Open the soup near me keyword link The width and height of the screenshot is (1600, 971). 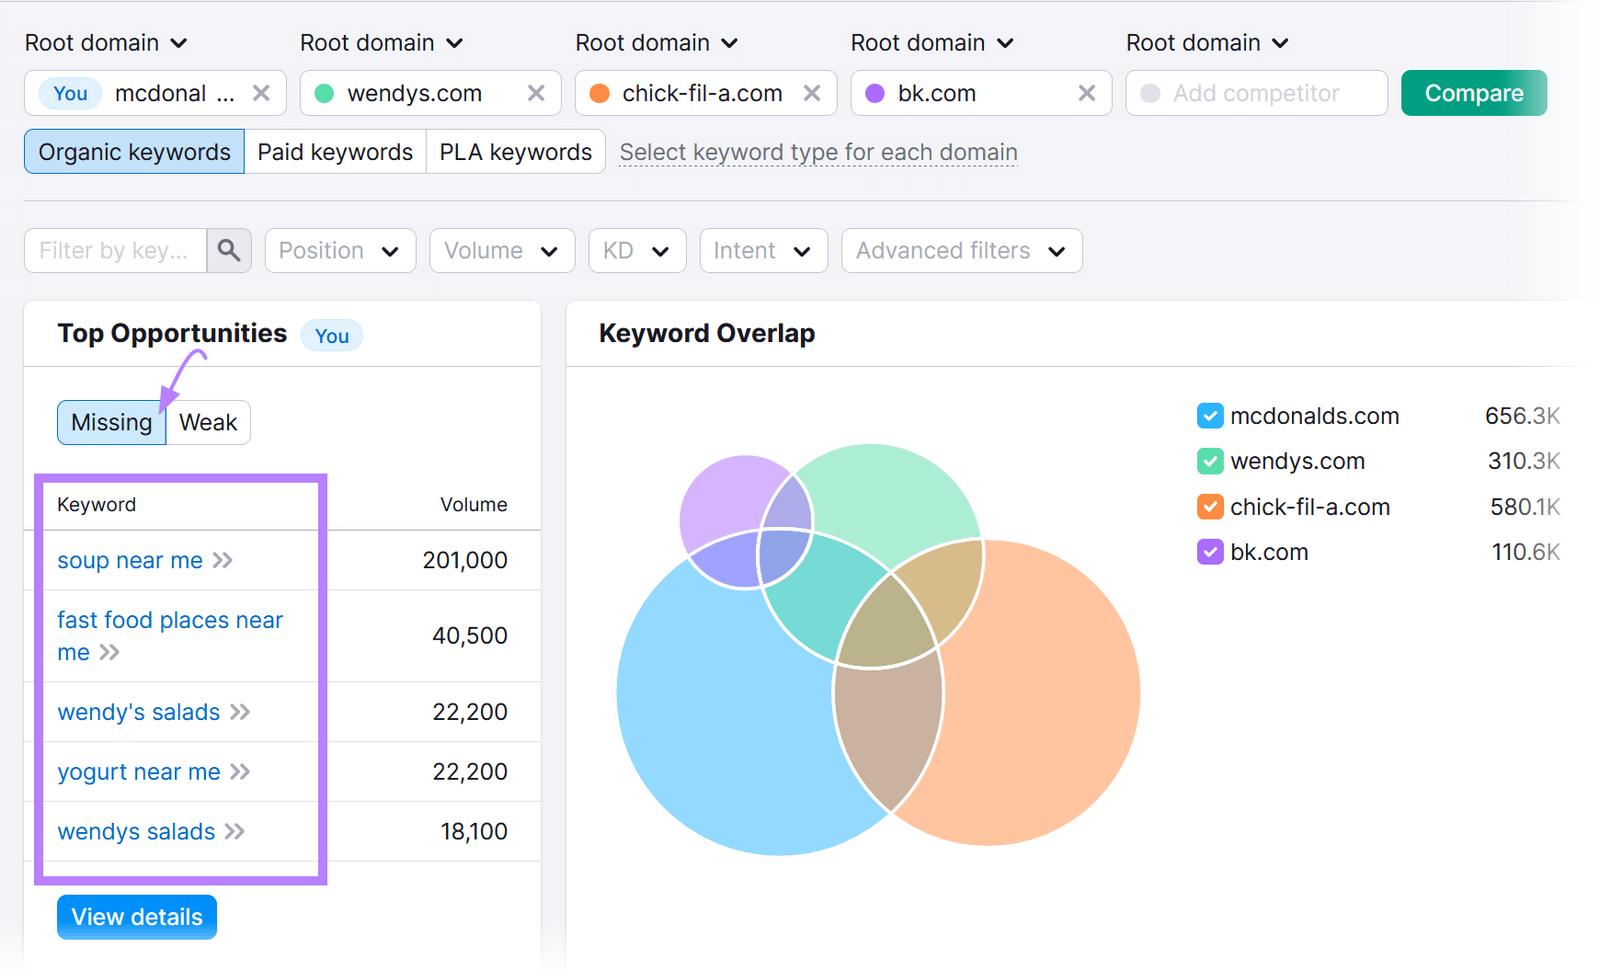click(130, 560)
